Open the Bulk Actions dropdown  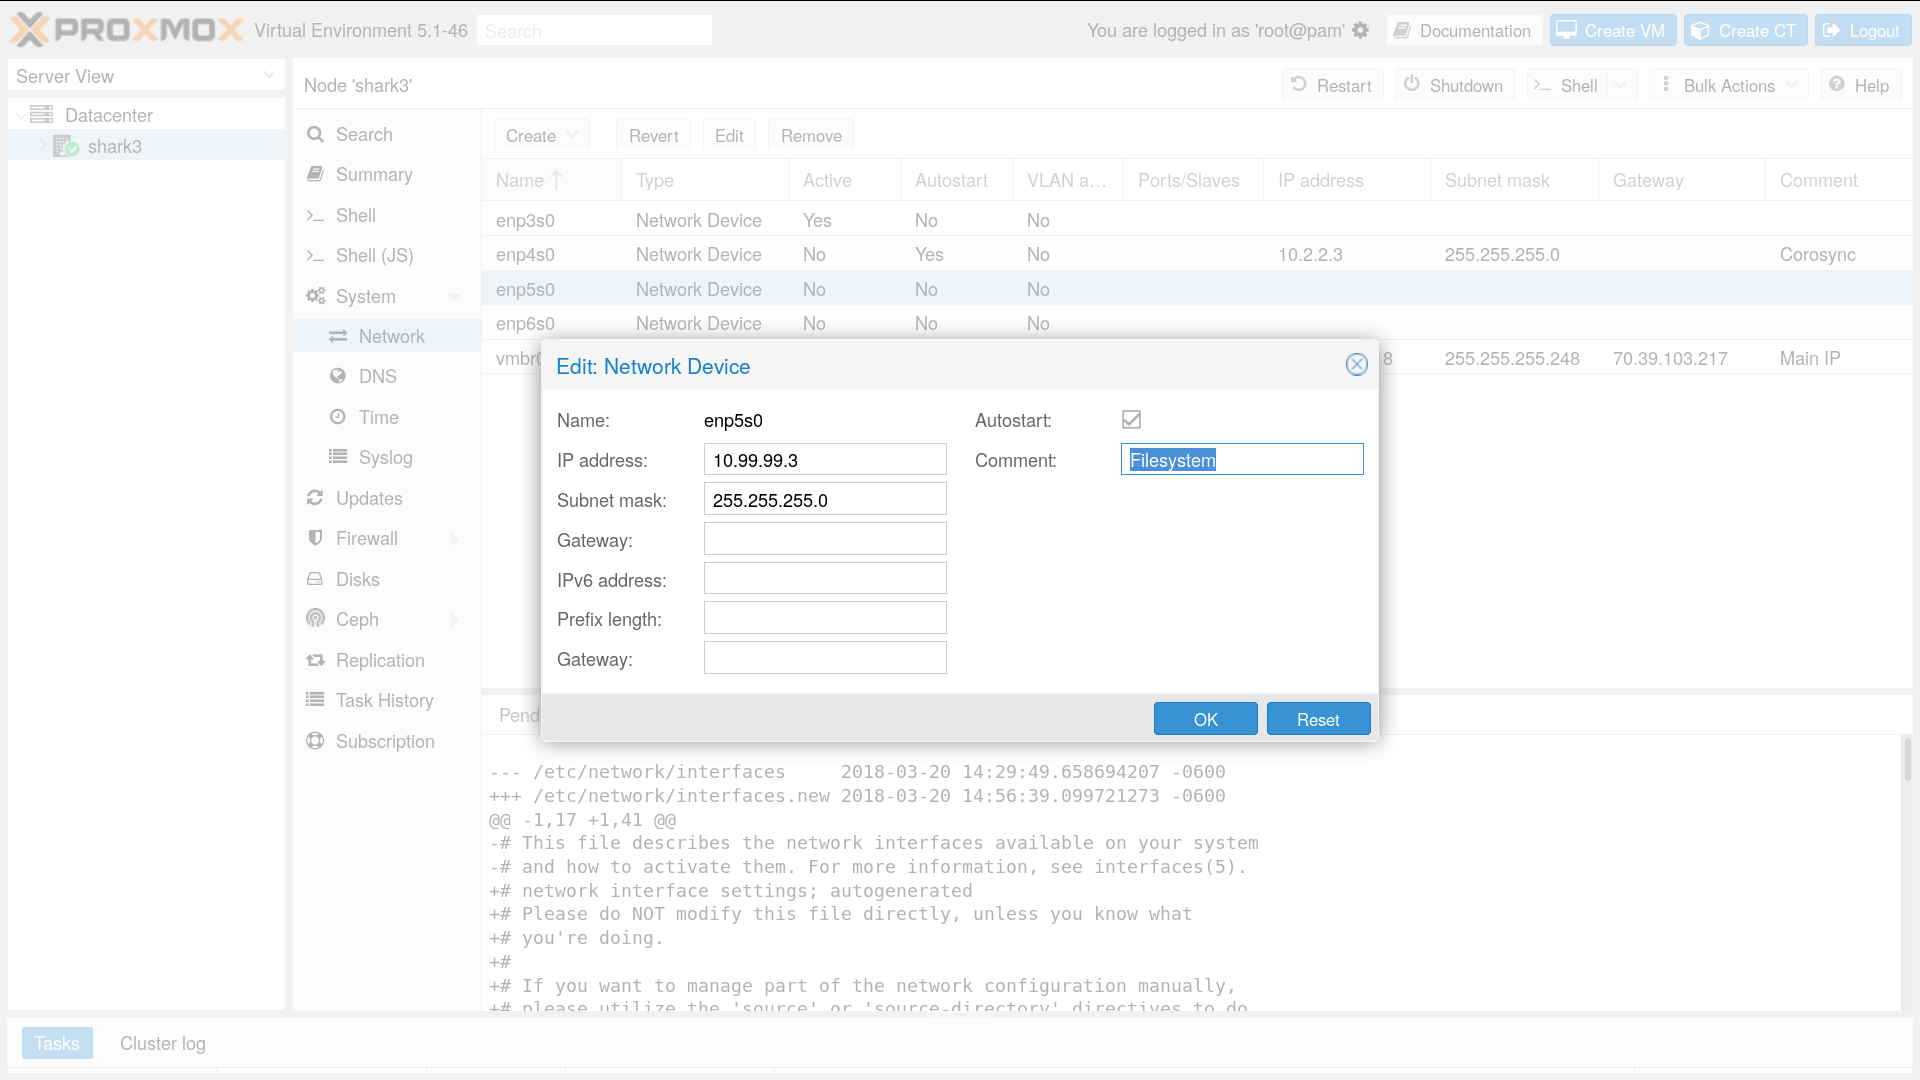point(1729,86)
